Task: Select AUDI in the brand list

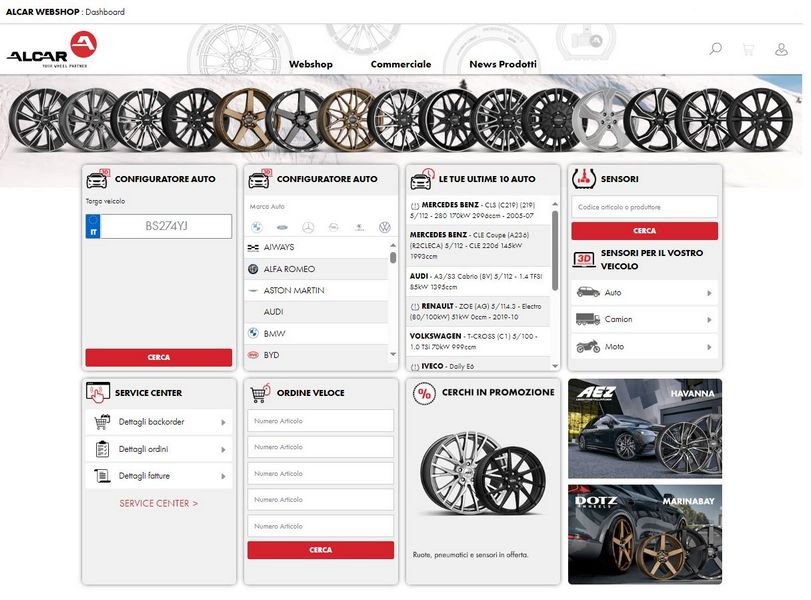Action: pos(317,312)
